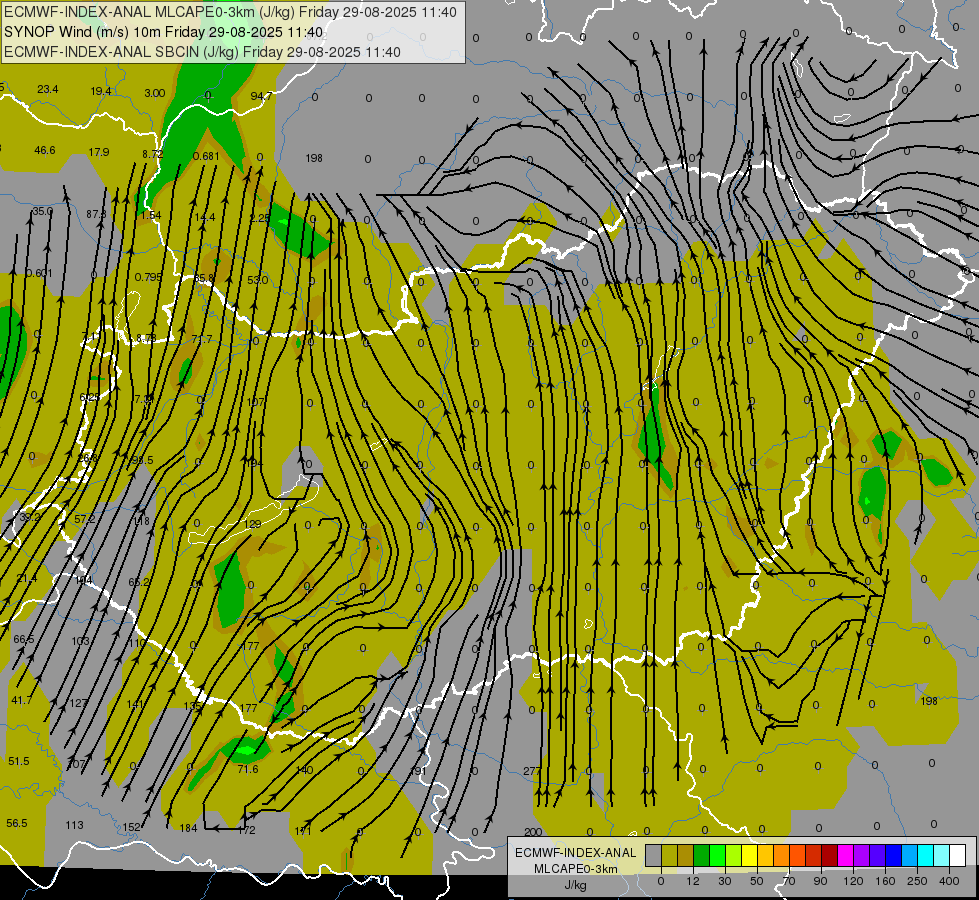979x900 pixels.
Task: Click the '160' legend scale label
Action: click(885, 881)
